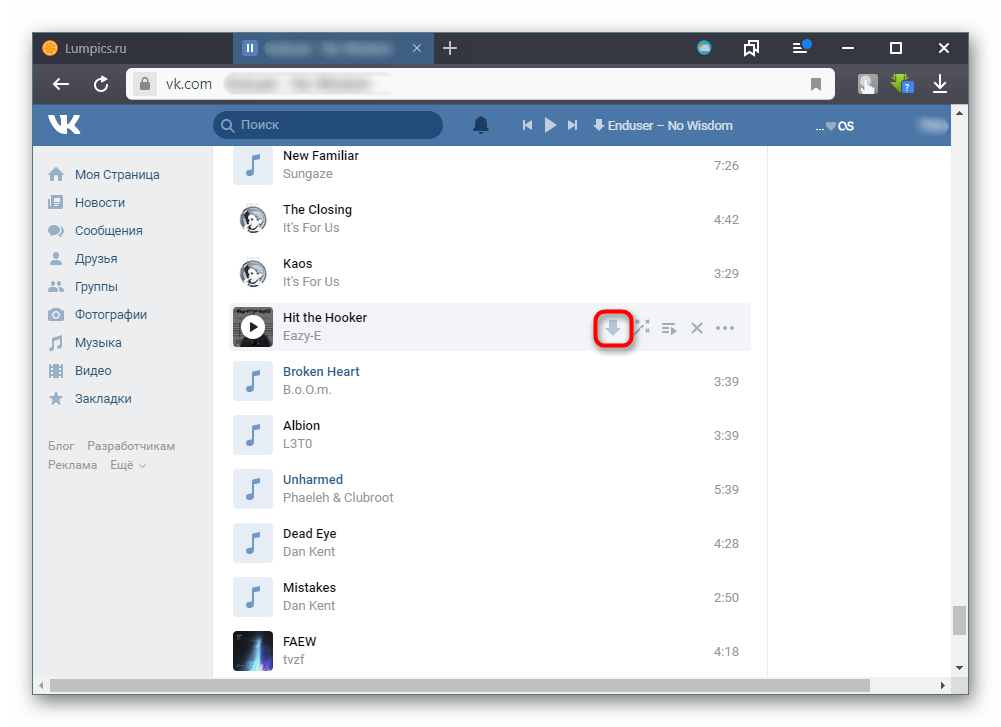The height and width of the screenshot is (727, 1001).
Task: Switch to the Lumpics.ru tab
Action: [133, 49]
